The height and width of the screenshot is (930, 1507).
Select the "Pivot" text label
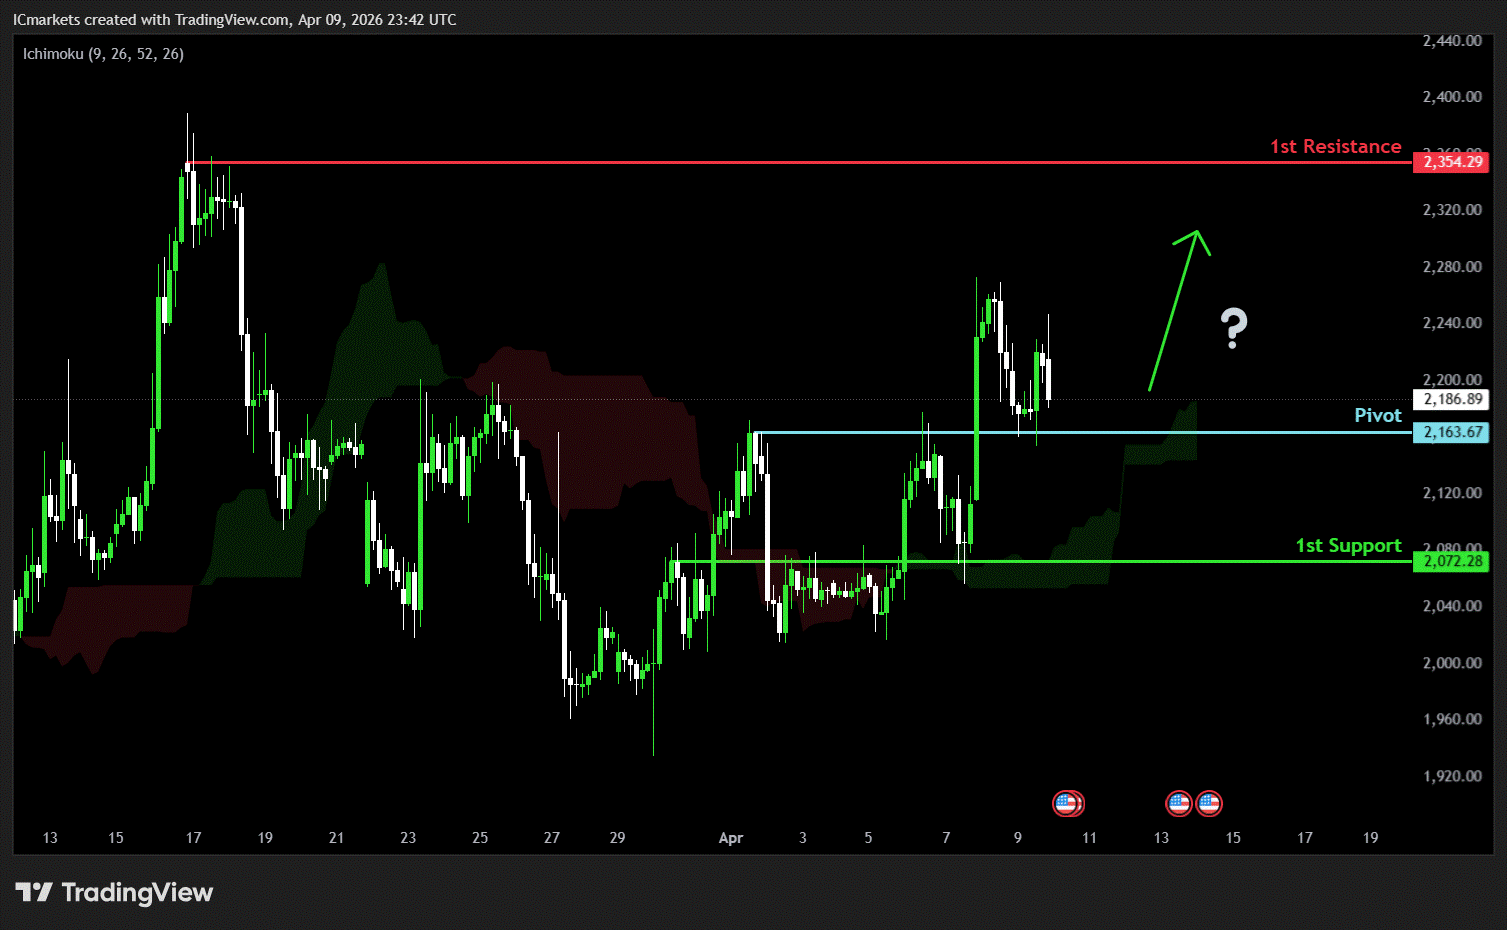pos(1377,415)
